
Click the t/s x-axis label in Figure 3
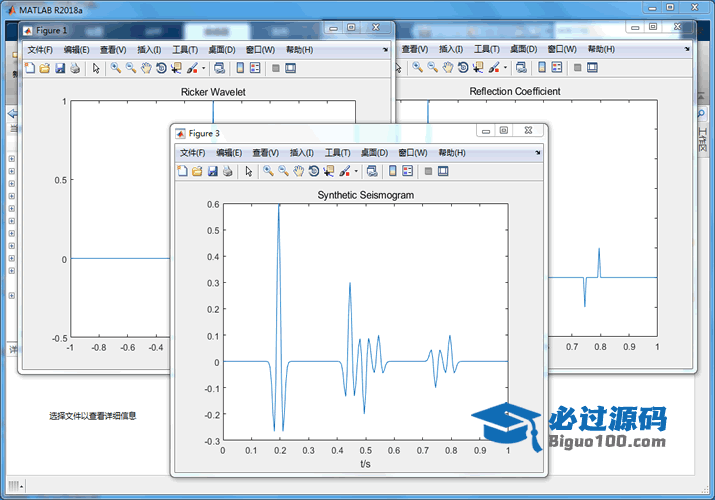pos(365,464)
